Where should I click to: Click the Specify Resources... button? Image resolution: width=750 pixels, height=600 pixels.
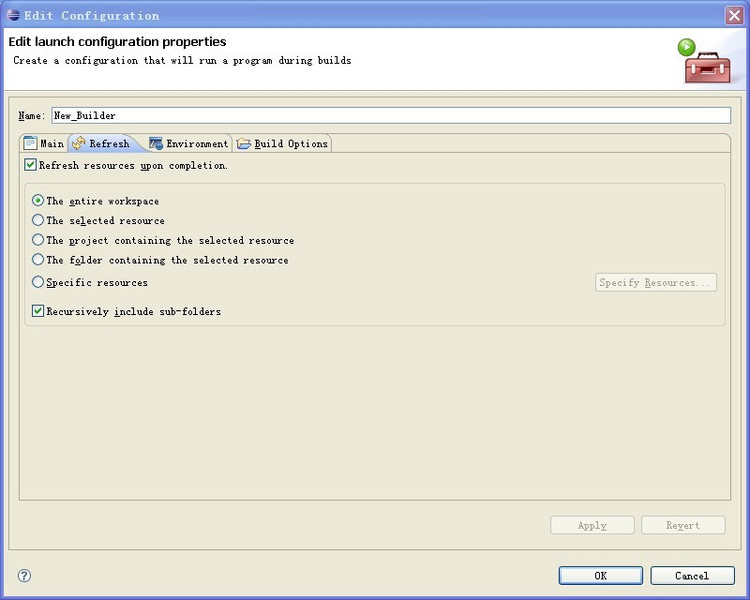pos(656,282)
